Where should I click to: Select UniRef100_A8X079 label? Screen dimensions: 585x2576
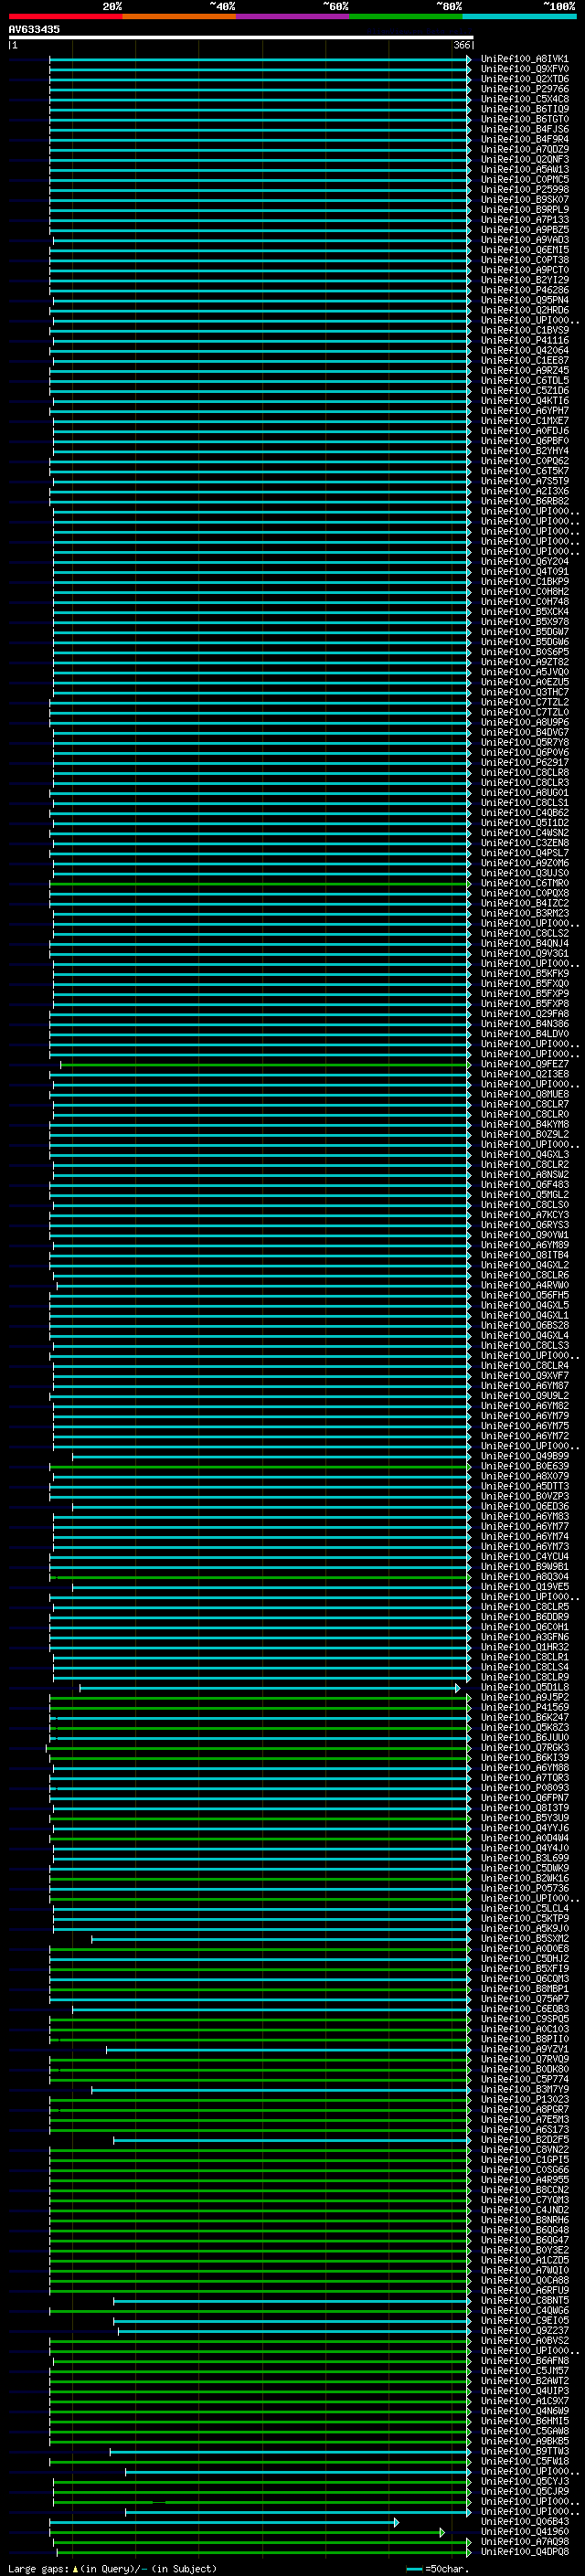[524, 1476]
